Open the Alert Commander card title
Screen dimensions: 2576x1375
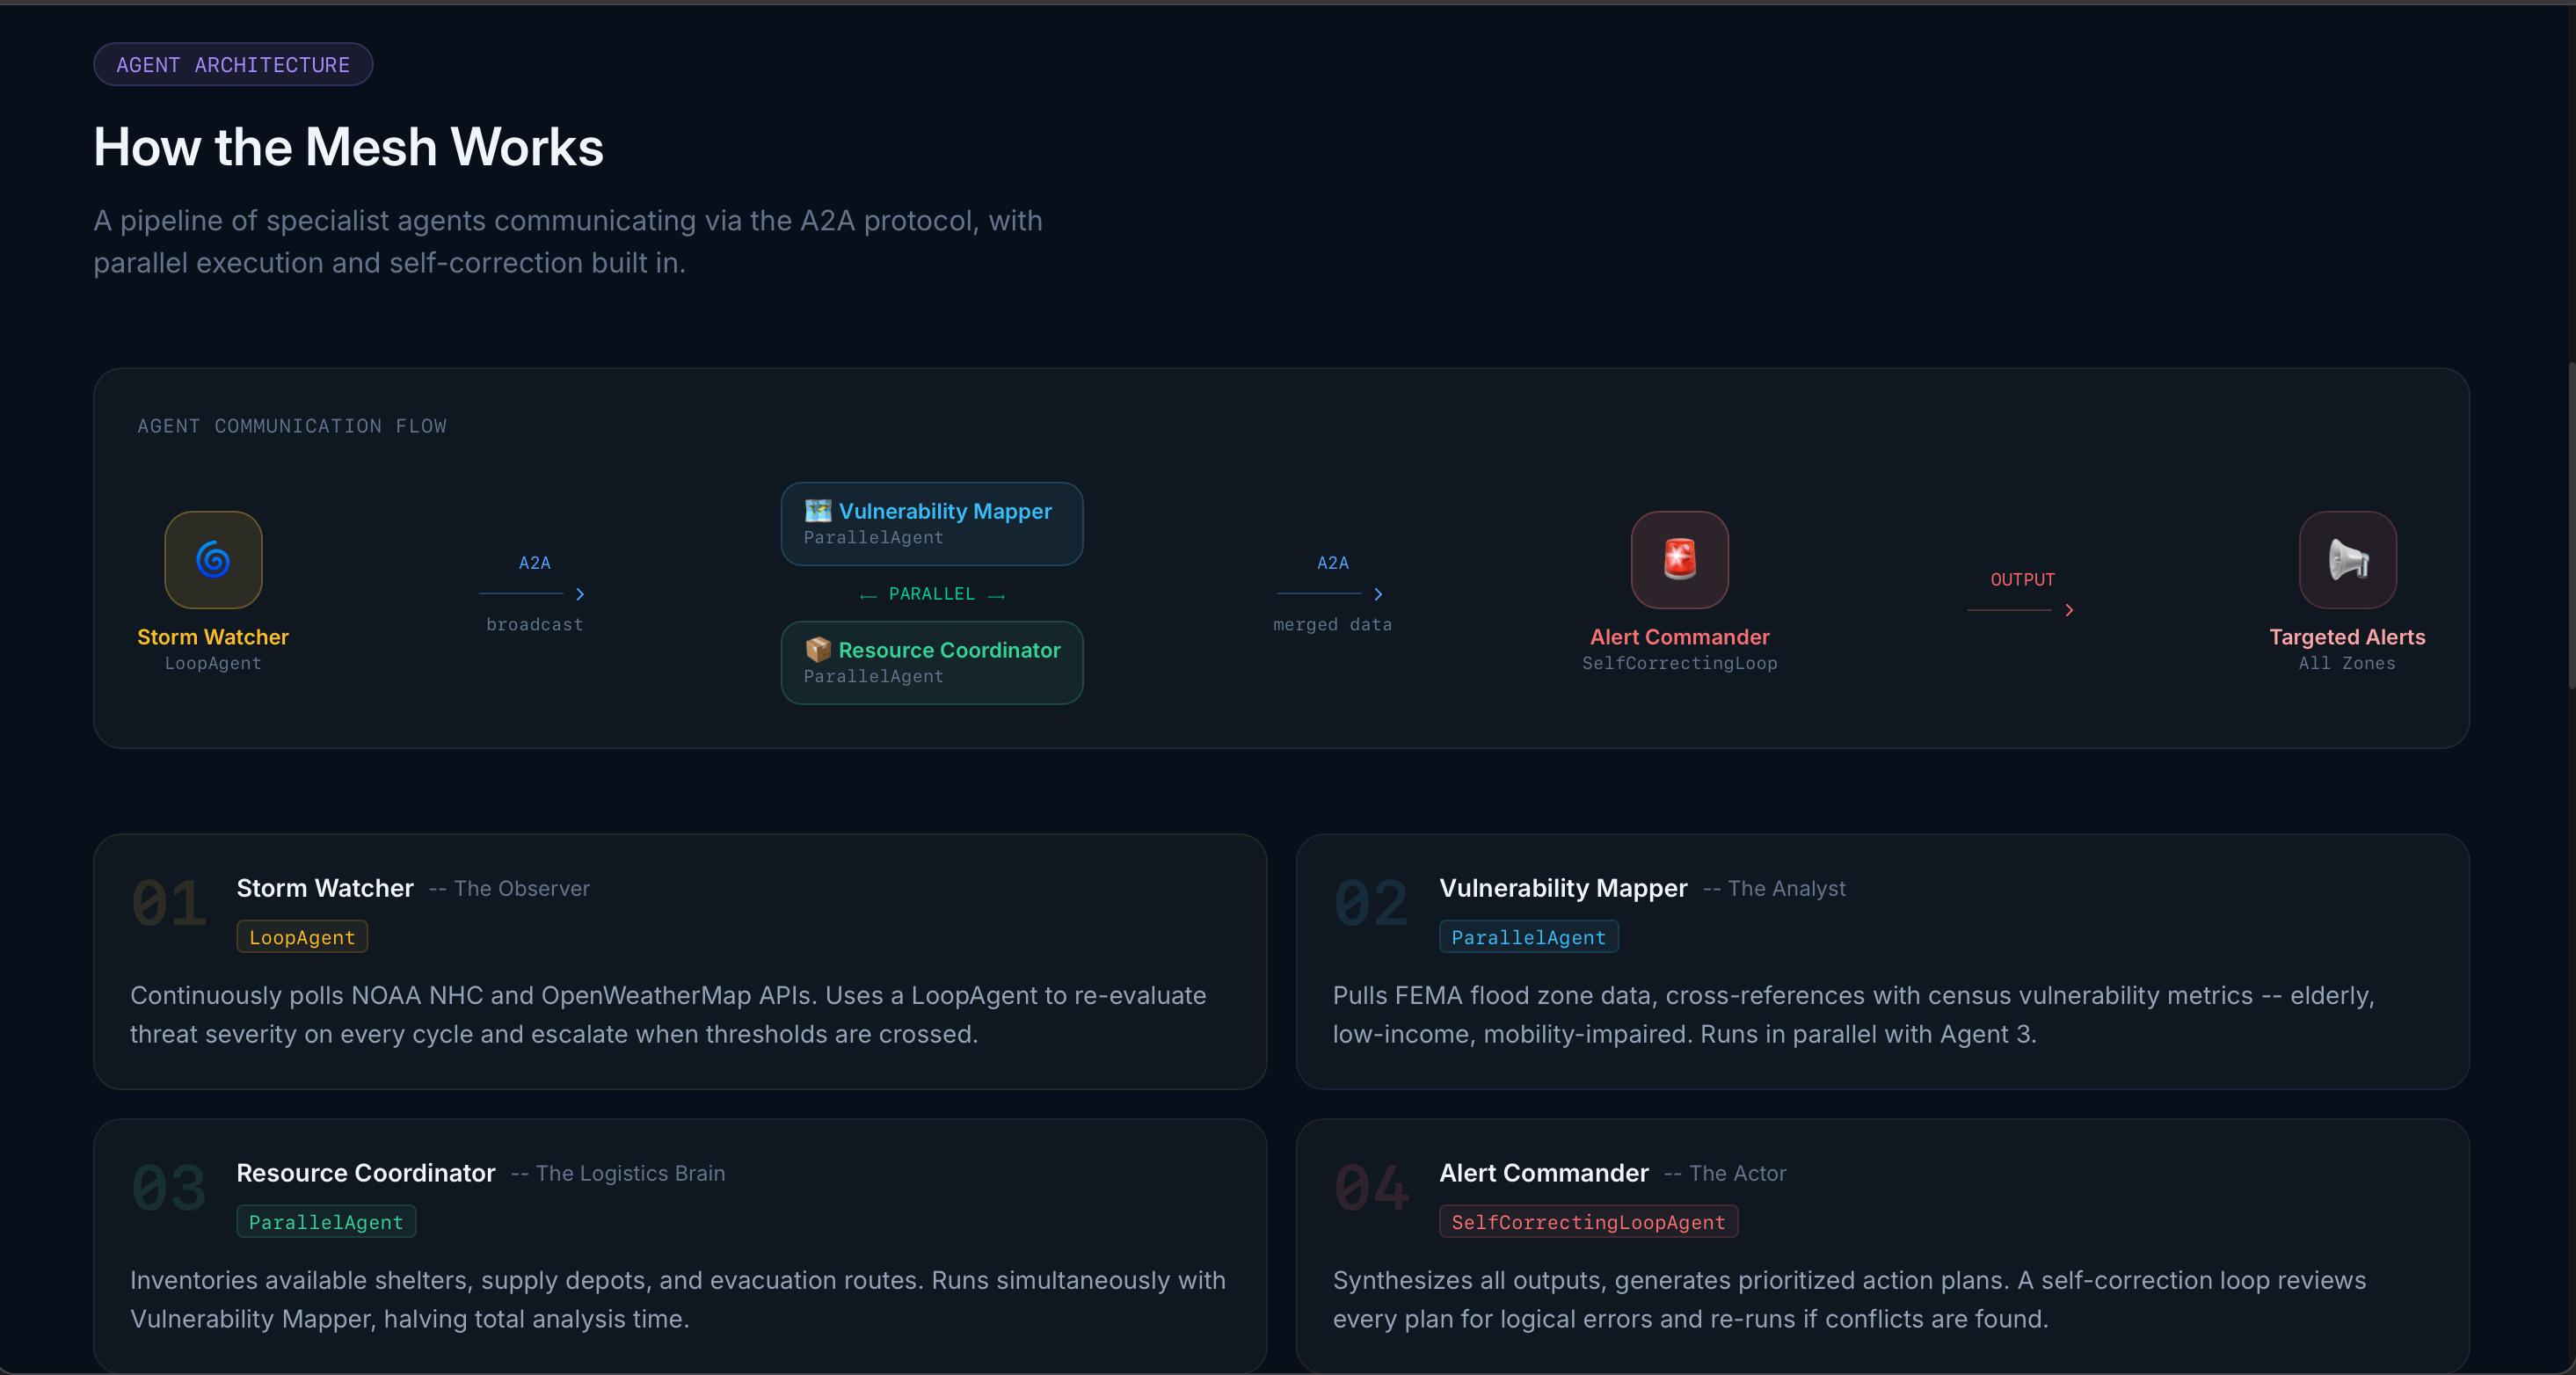(1543, 1173)
